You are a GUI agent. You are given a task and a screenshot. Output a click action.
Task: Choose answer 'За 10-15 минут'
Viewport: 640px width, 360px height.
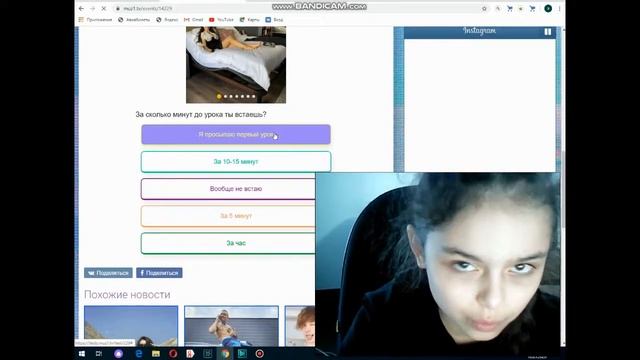[236, 162]
